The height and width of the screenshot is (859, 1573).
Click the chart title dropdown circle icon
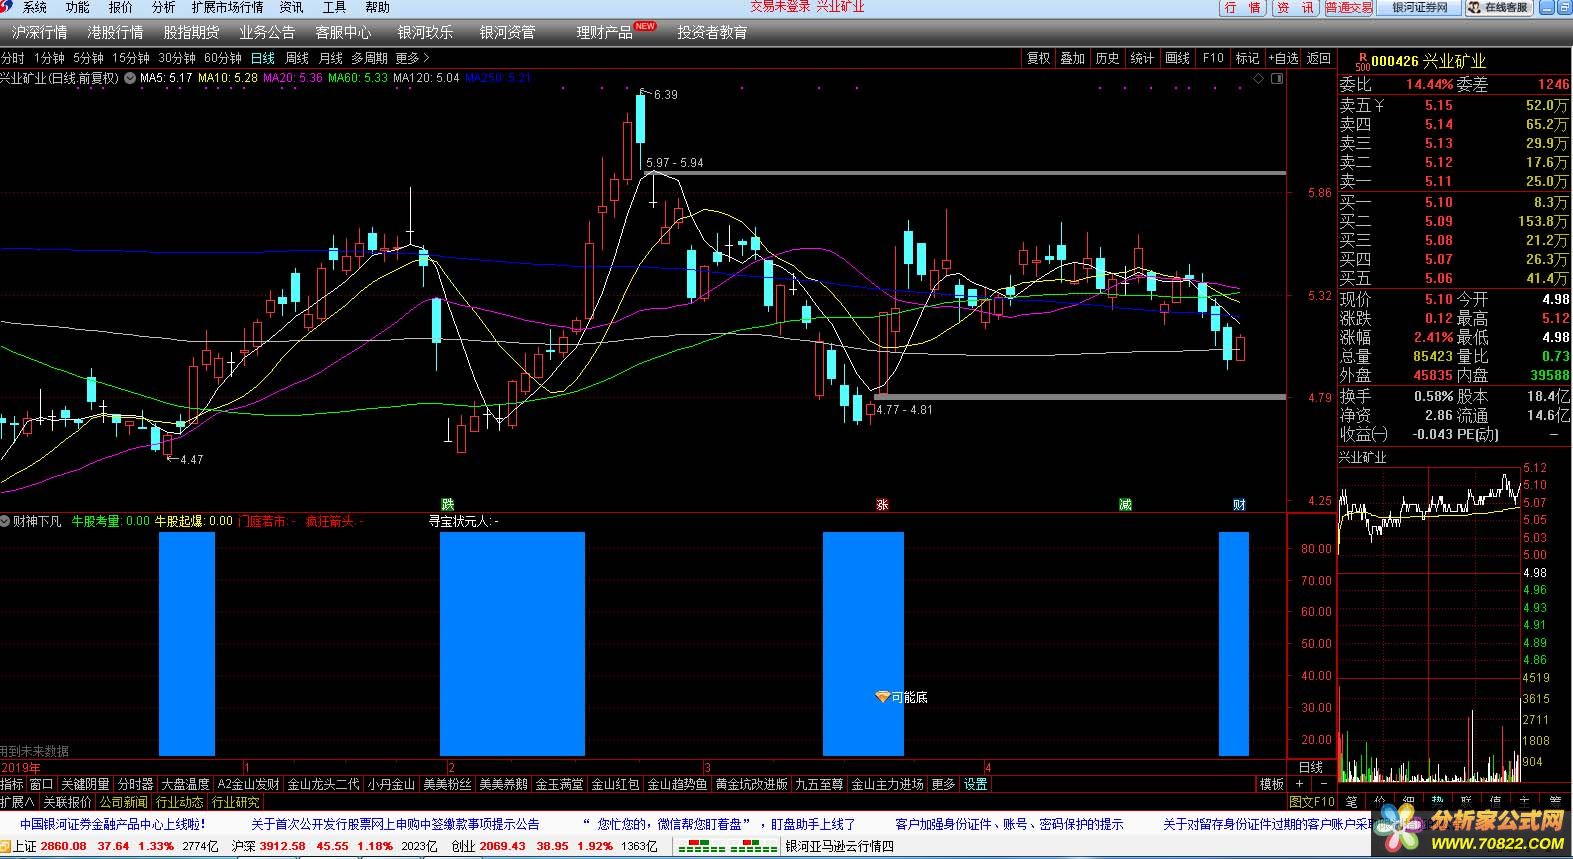pyautogui.click(x=130, y=77)
